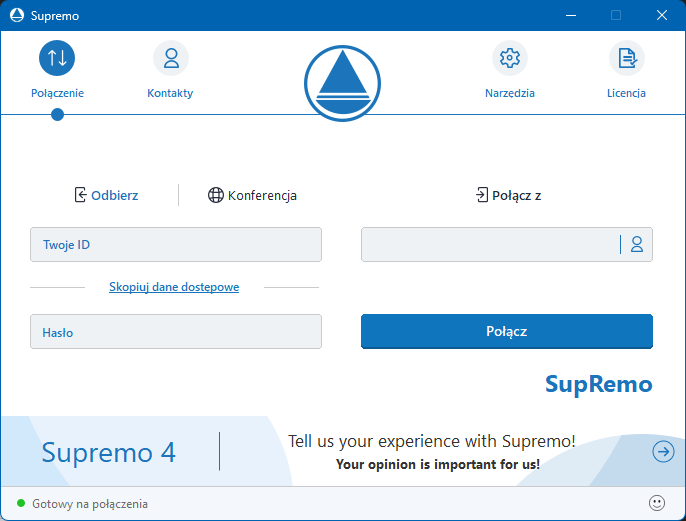This screenshot has width=686, height=521.
Task: Open the Kontakty person icon
Action: [x=171, y=58]
